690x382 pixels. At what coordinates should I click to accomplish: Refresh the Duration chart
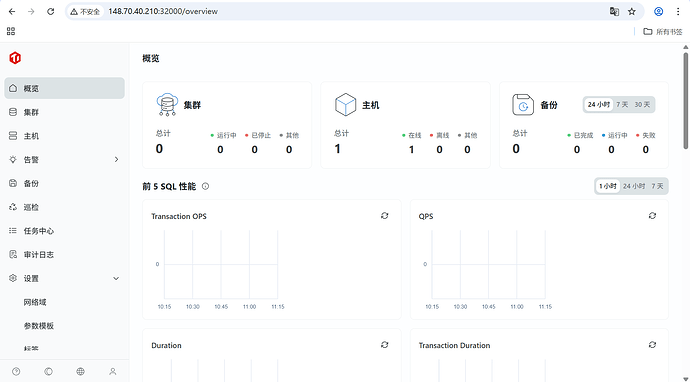(x=385, y=345)
